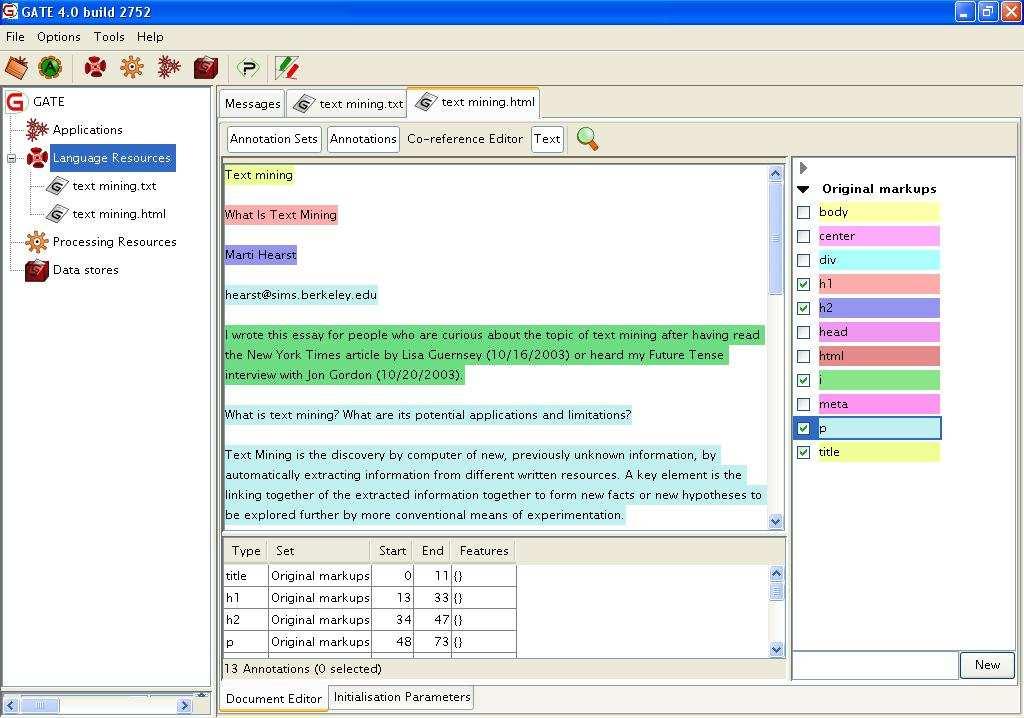This screenshot has width=1024, height=718.
Task: Select Data stores in the tree
Action: 86,270
